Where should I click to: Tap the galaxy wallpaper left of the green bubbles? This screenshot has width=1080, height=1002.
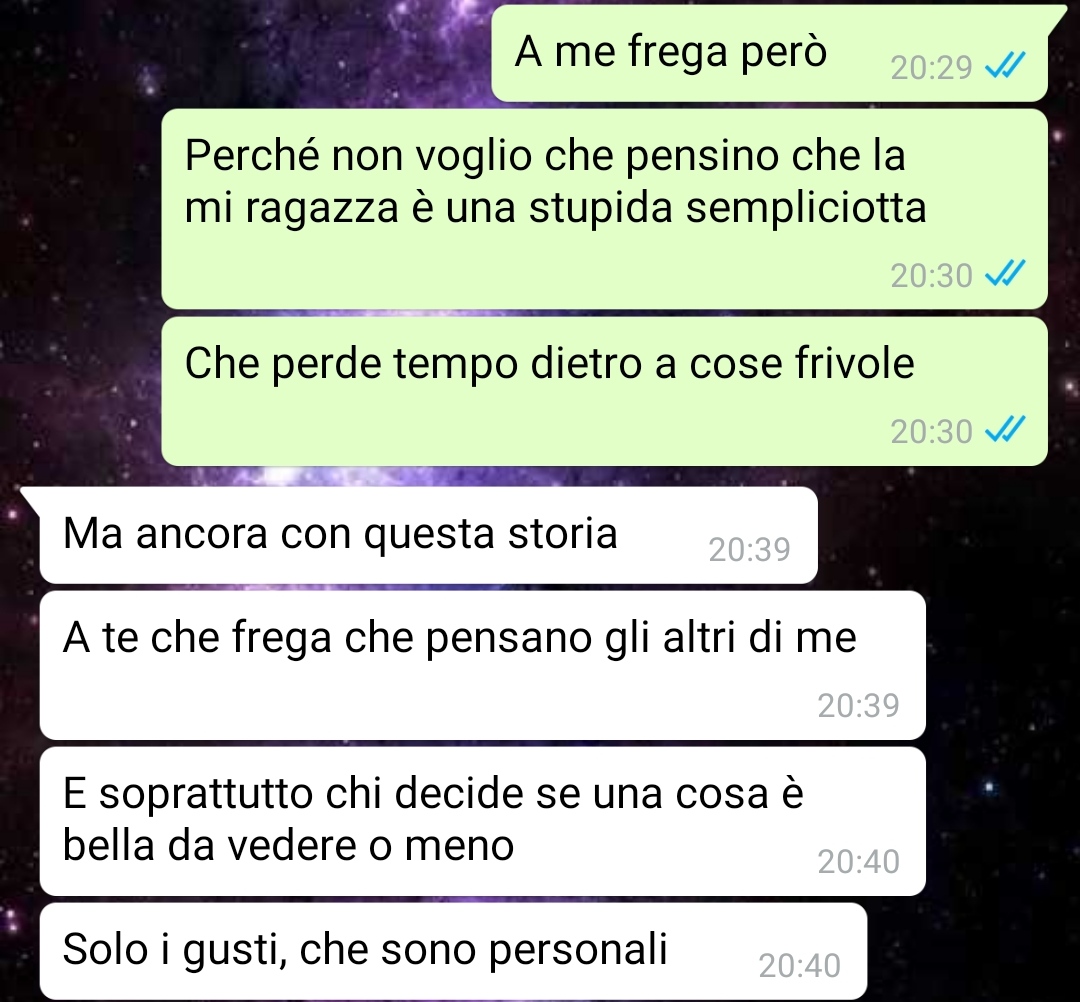[79, 275]
